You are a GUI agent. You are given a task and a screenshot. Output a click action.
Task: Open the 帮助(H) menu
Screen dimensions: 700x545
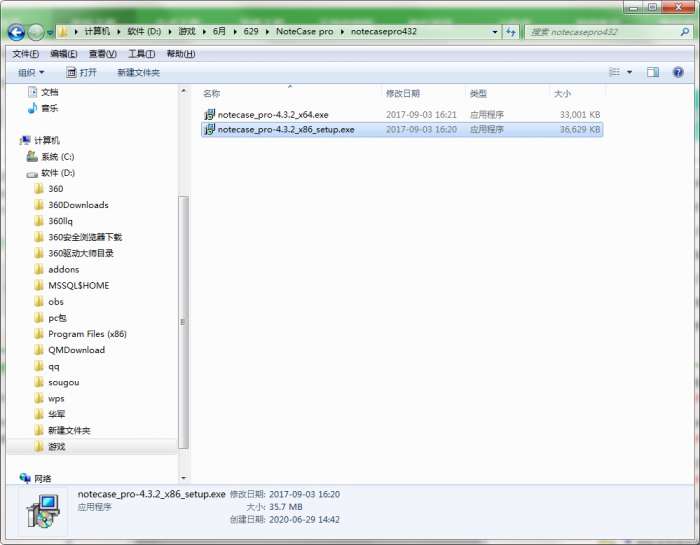pyautogui.click(x=181, y=54)
